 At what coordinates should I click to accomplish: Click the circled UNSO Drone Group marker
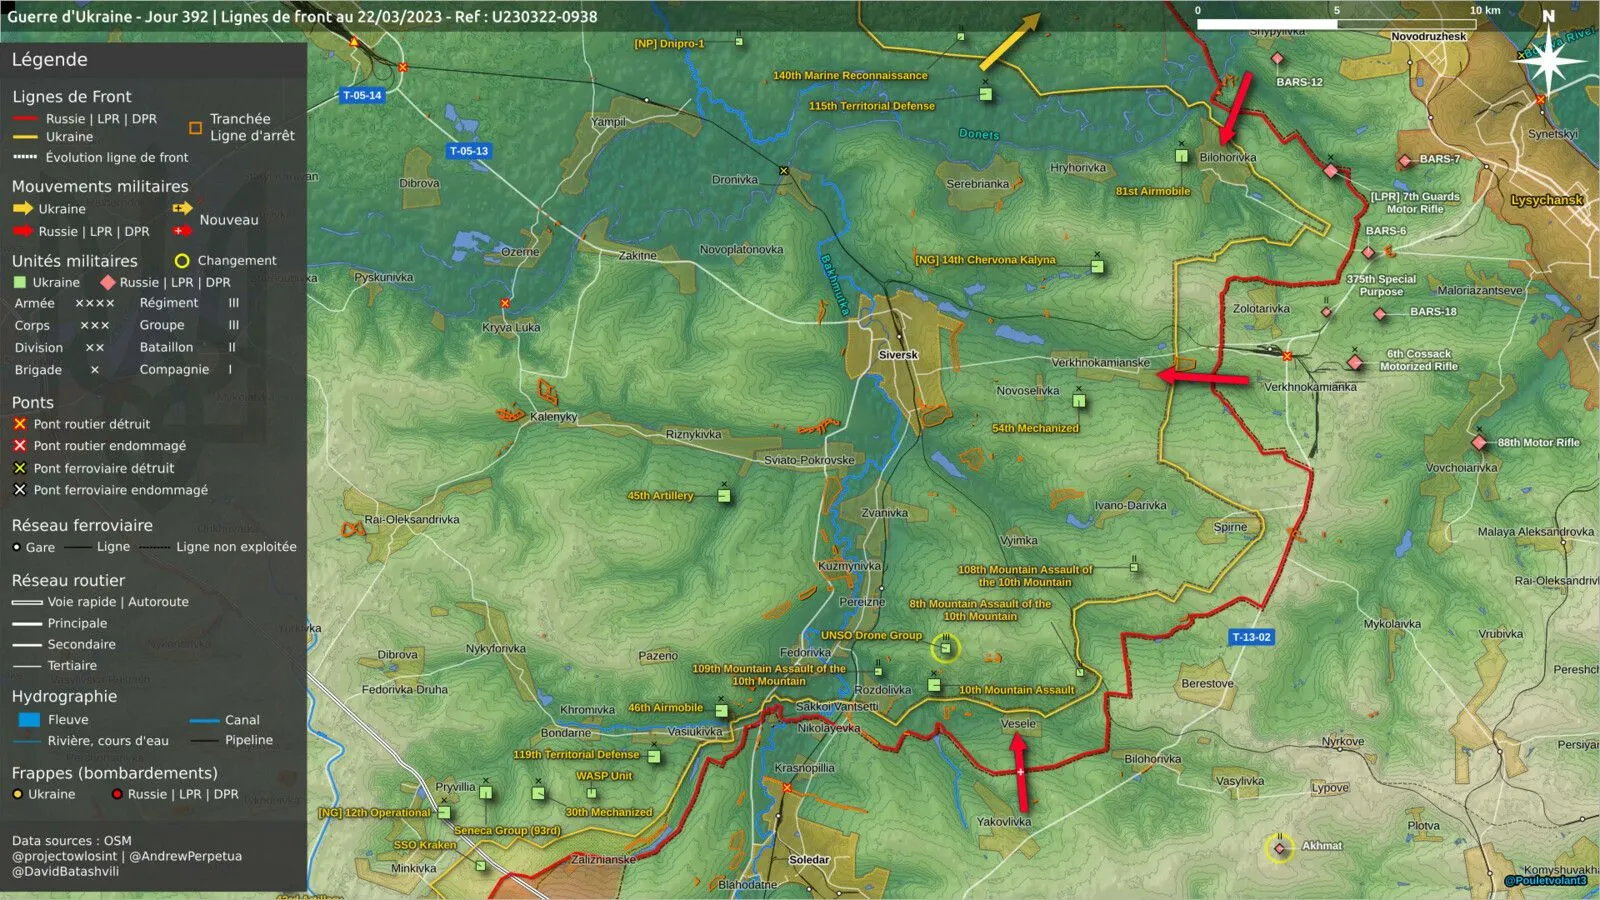[945, 648]
